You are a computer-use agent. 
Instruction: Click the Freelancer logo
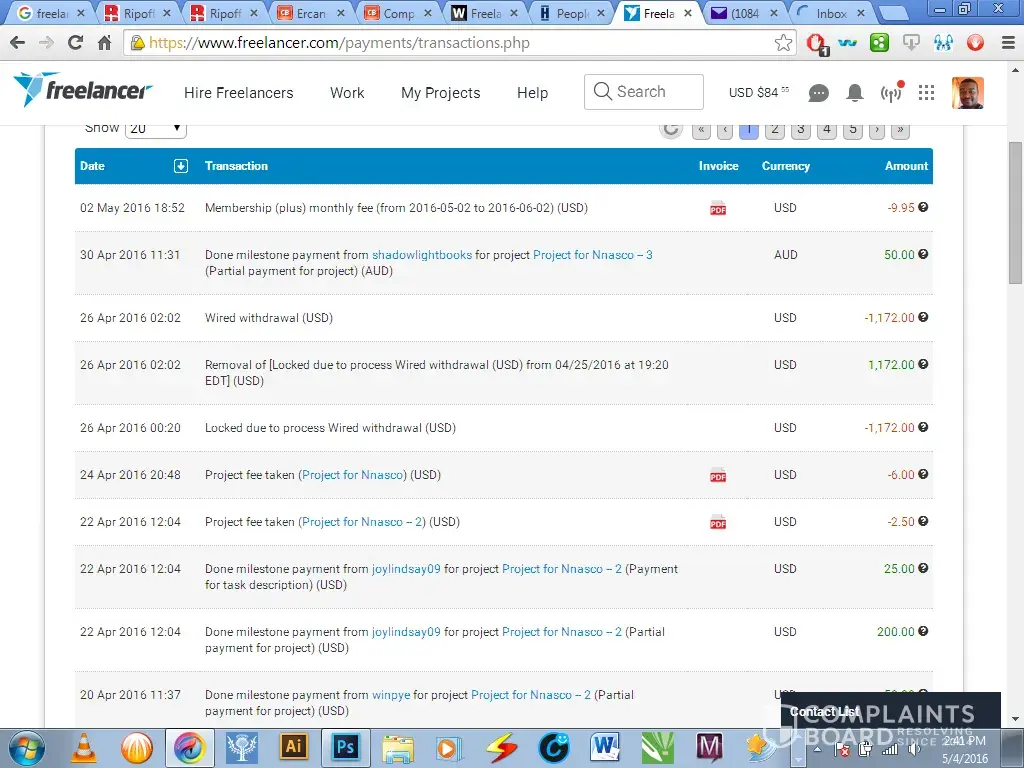82,90
